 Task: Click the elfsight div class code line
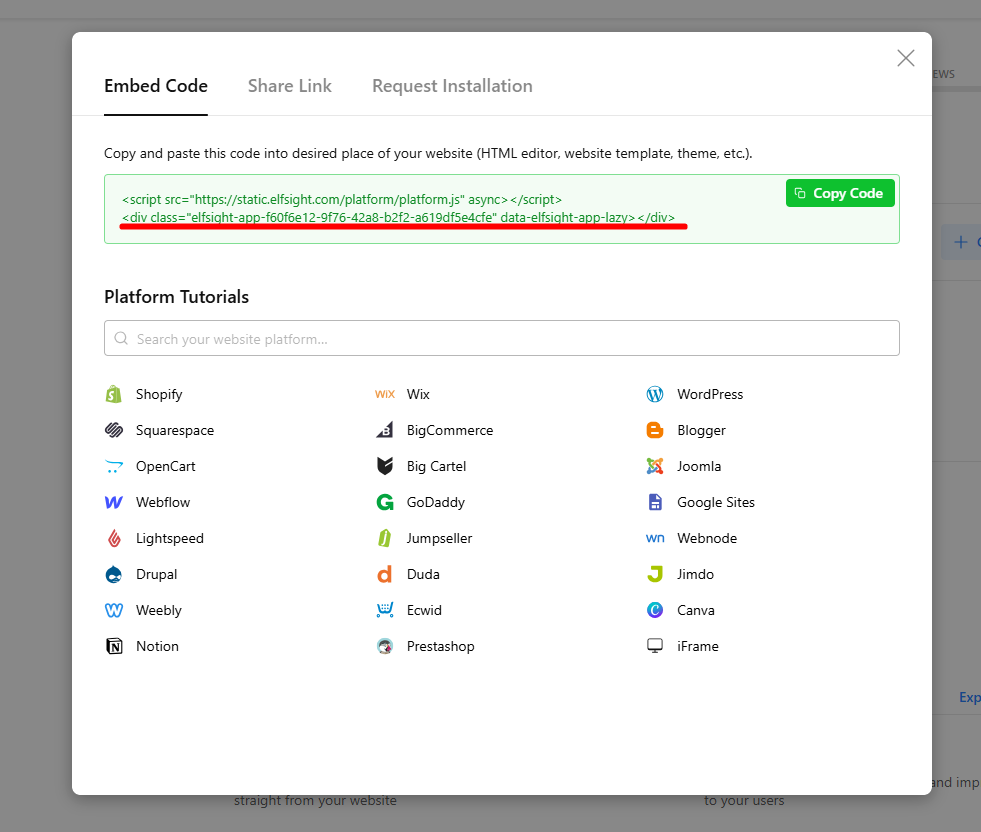[398, 218]
